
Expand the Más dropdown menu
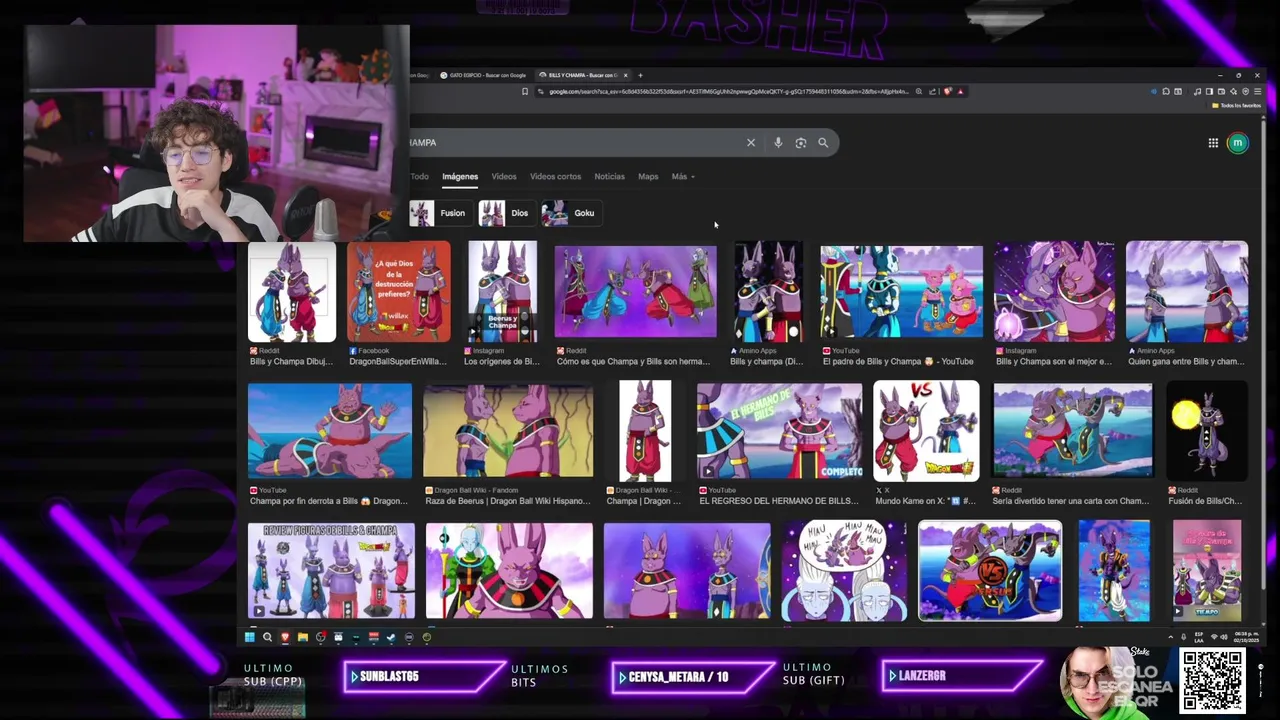[683, 176]
